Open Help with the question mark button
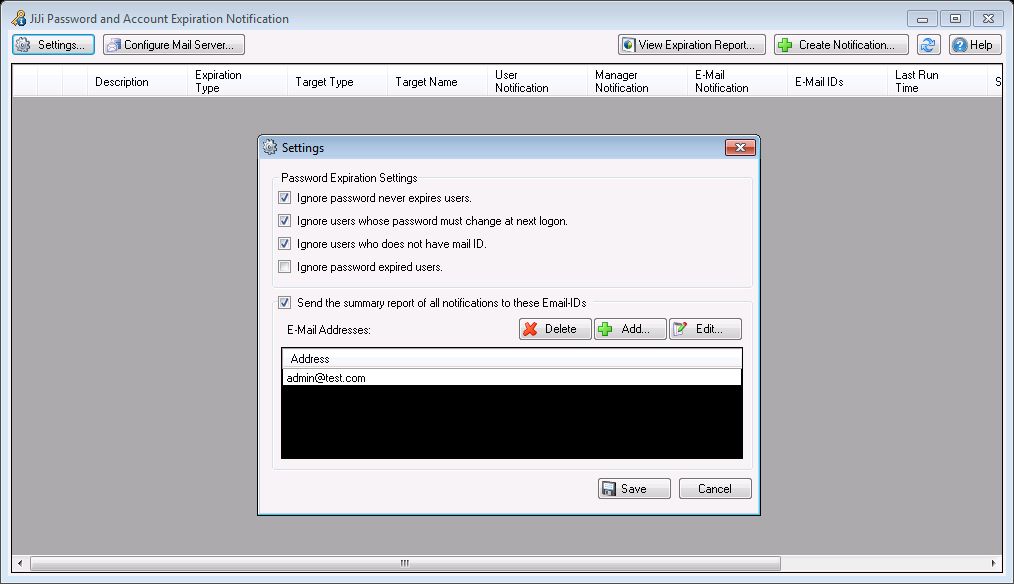The width and height of the screenshot is (1014, 584). (972, 45)
